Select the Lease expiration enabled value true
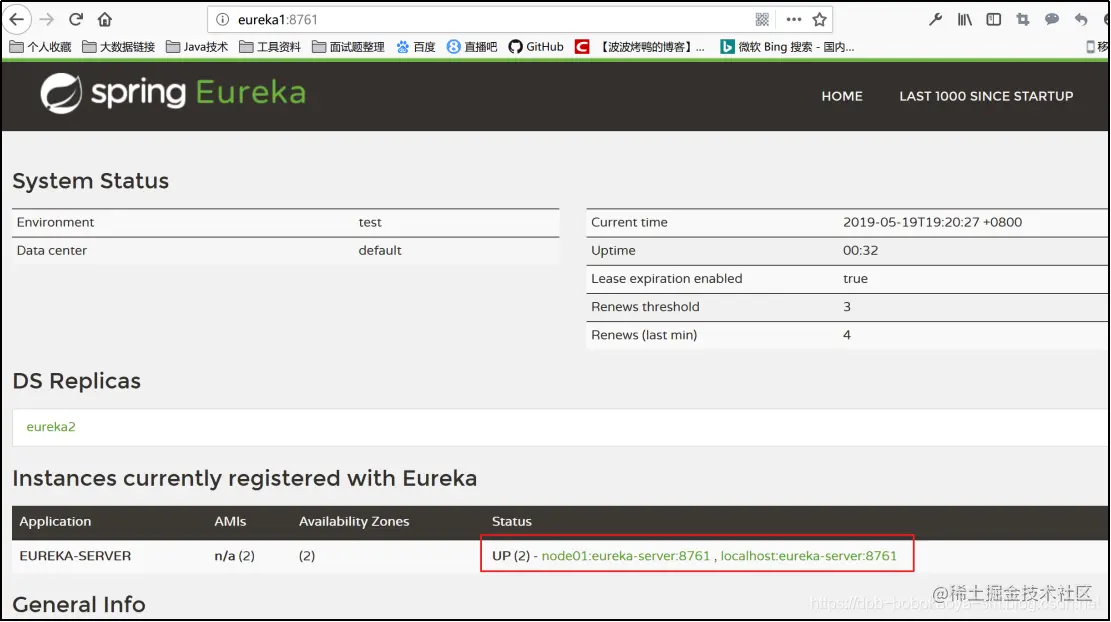This screenshot has width=1111, height=622. click(x=855, y=278)
